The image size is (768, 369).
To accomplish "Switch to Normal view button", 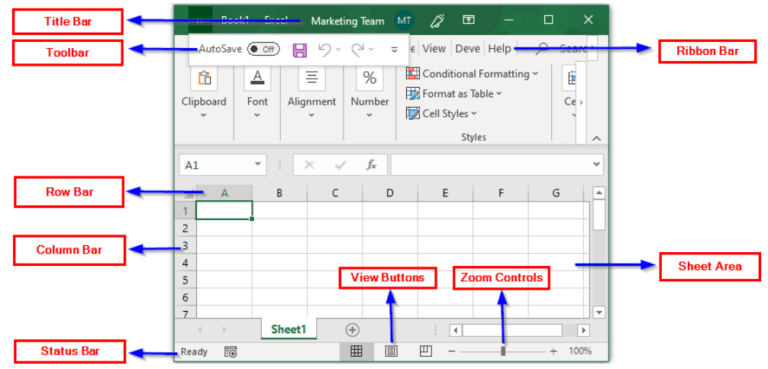I will [x=356, y=351].
